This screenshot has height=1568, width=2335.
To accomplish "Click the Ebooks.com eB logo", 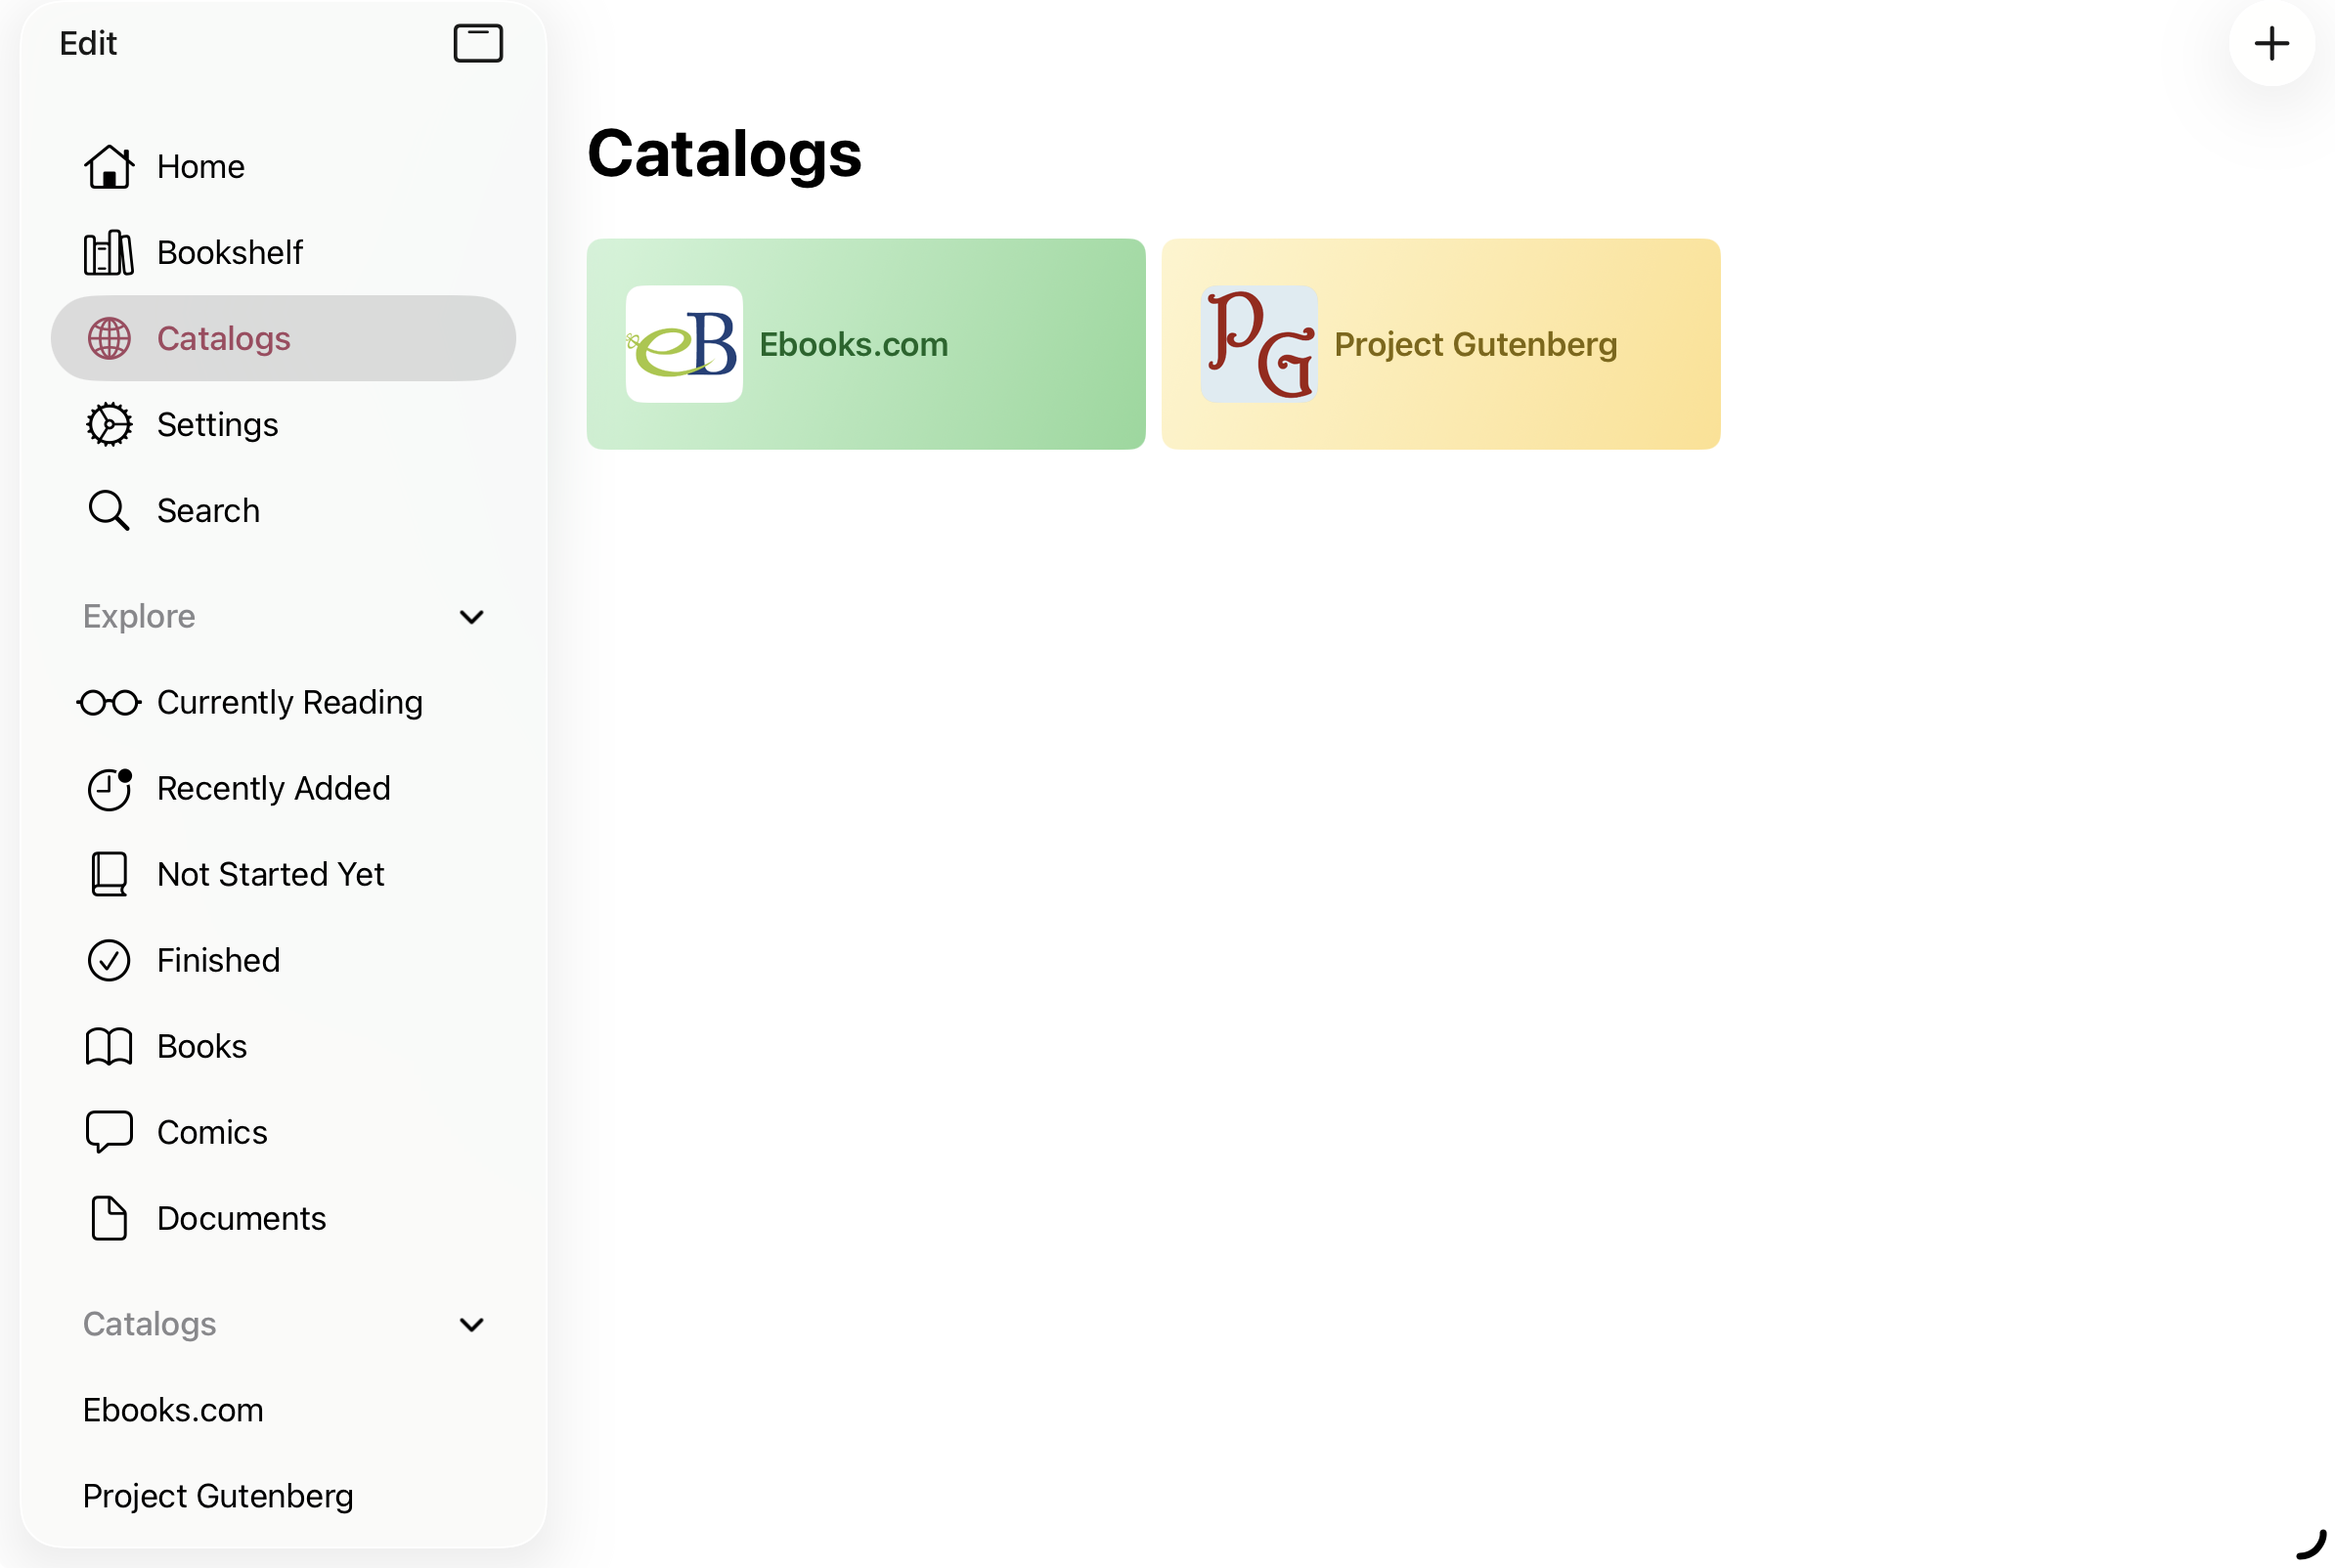I will [684, 344].
